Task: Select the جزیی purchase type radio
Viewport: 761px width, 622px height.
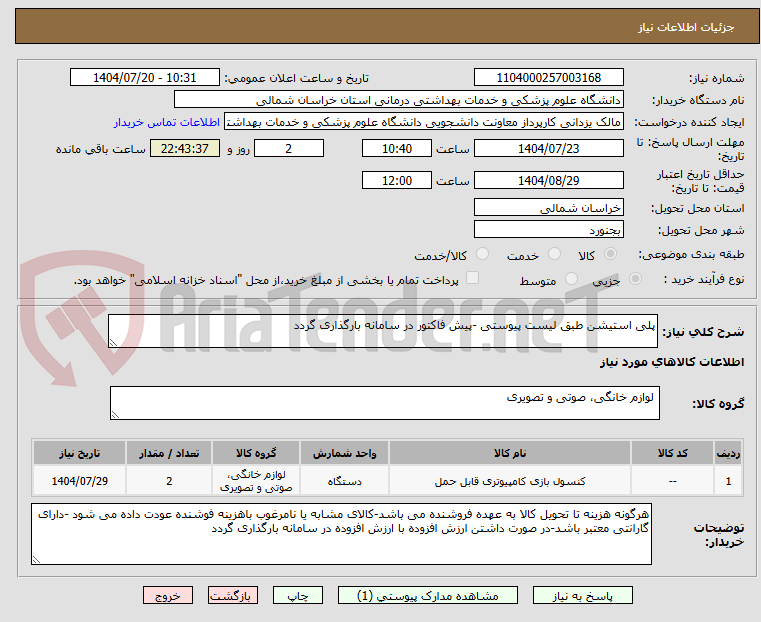Action: (x=635, y=278)
